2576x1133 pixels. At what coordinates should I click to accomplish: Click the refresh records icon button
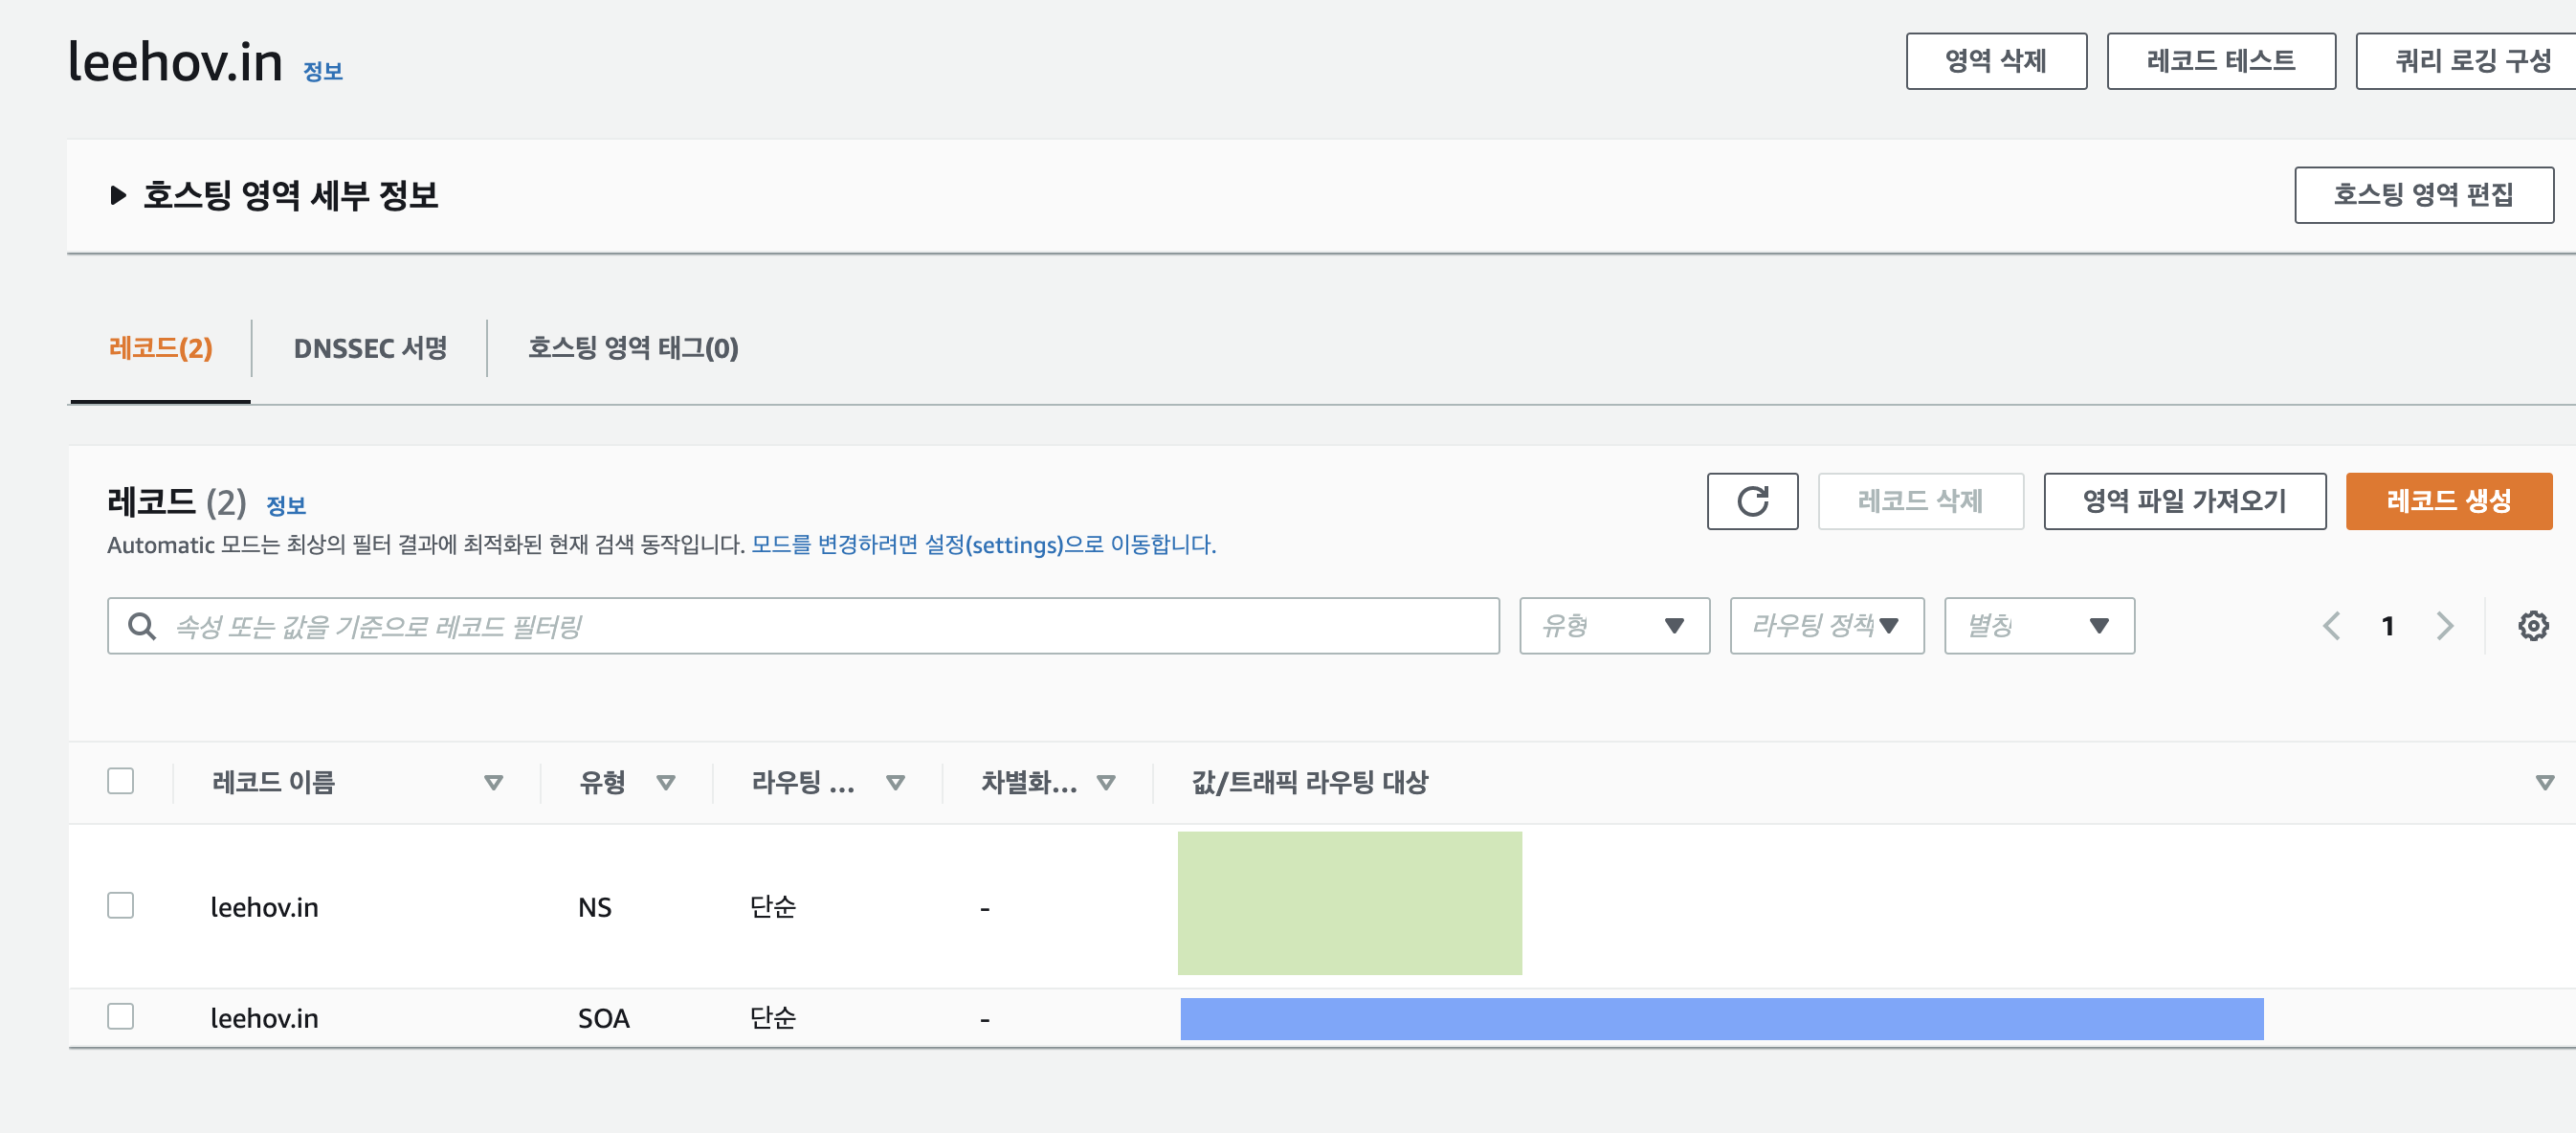(1751, 501)
